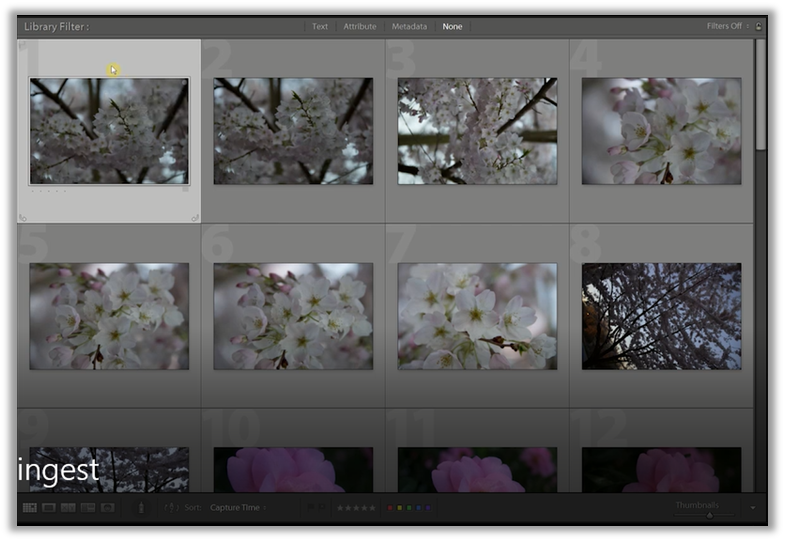The width and height of the screenshot is (785, 541).
Task: Open Capture Time sort dropdown
Action: (x=237, y=507)
